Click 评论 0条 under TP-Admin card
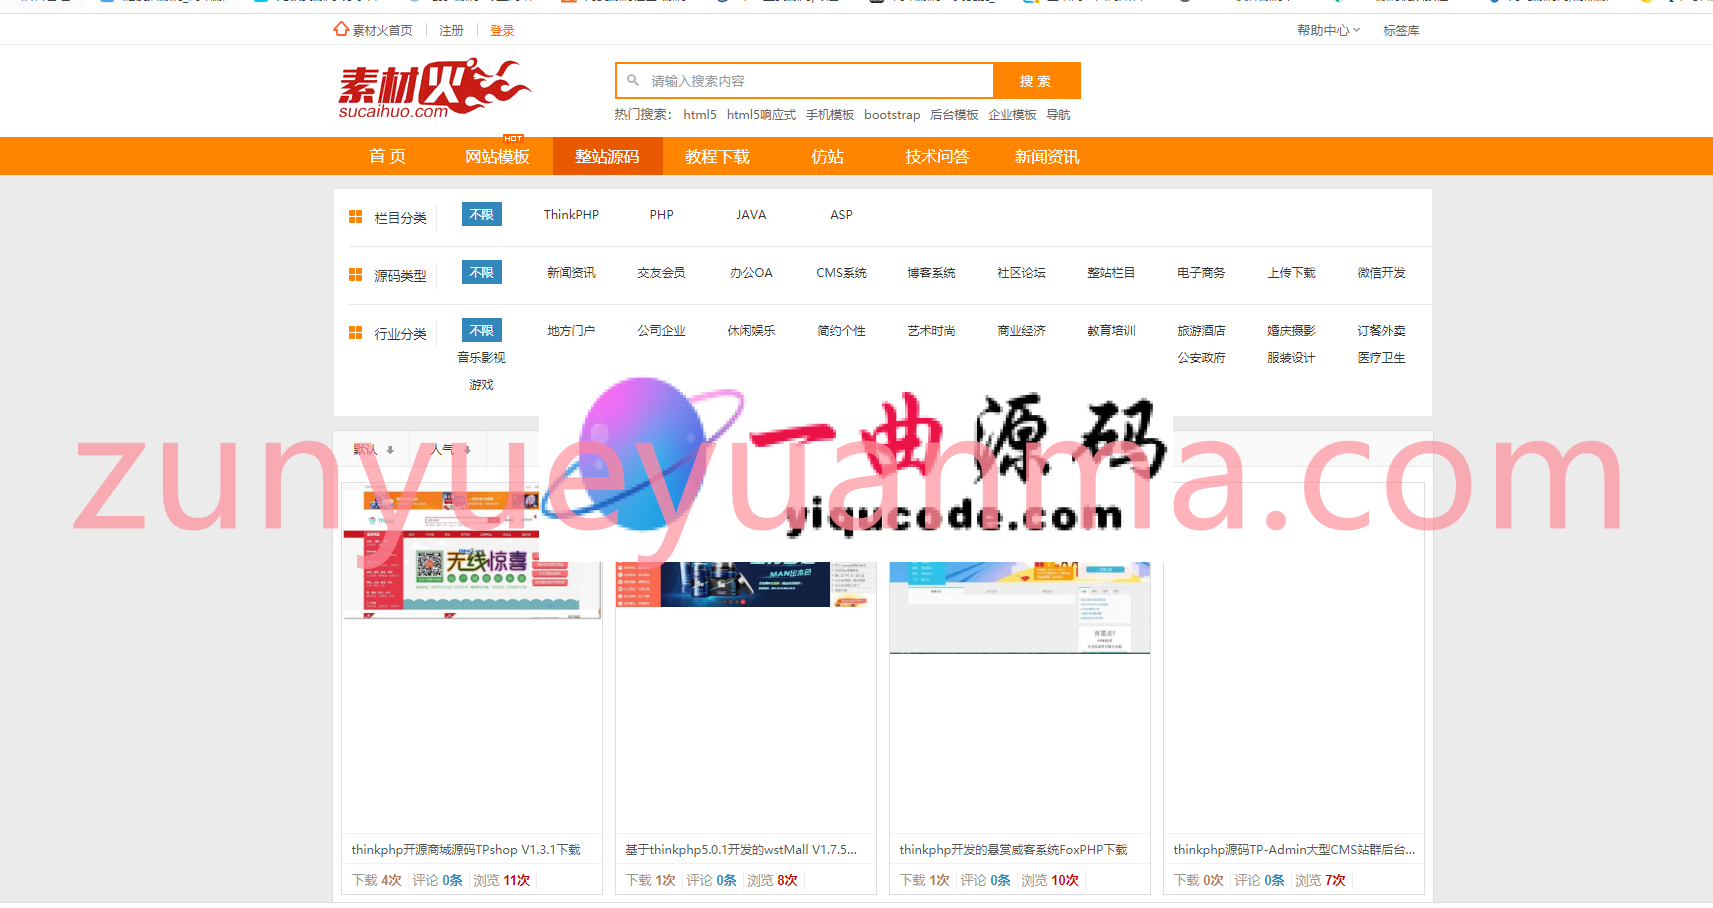1713x908 pixels. coord(1259,880)
